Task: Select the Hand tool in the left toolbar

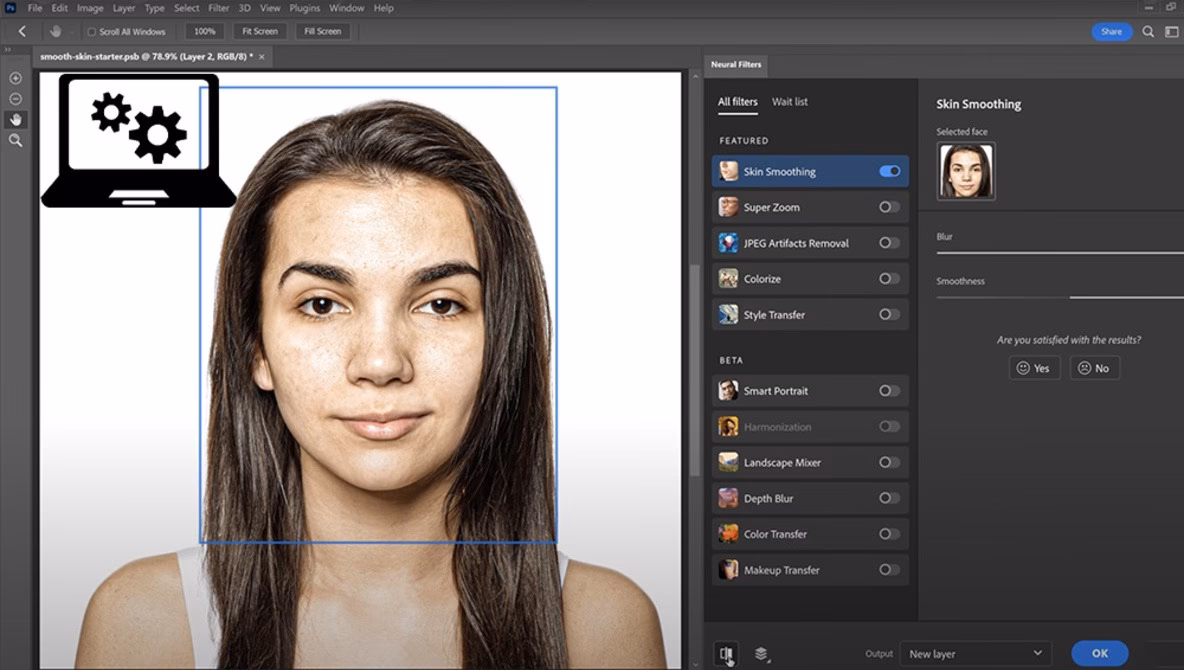Action: coord(15,119)
